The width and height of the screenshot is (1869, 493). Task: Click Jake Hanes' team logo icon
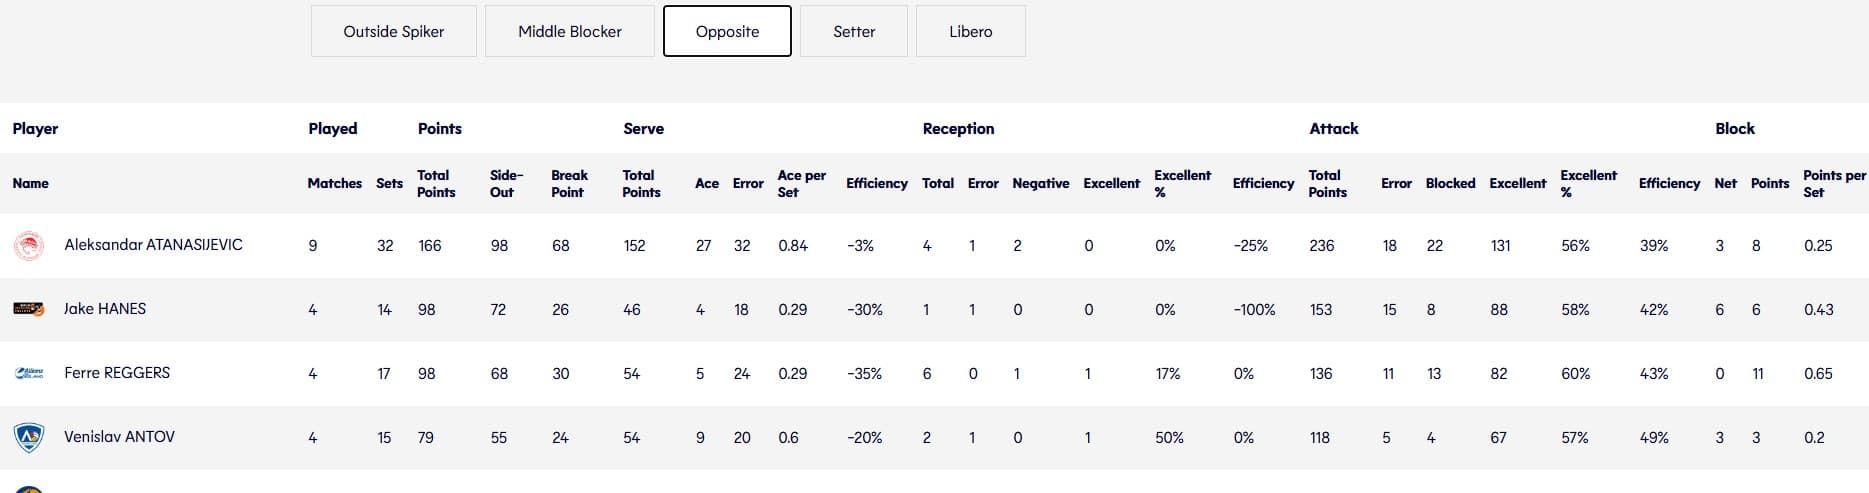29,309
